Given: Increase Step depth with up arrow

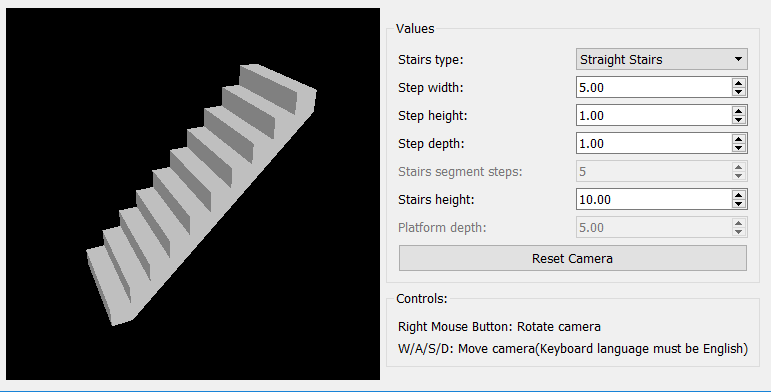Looking at the screenshot, I should (739, 139).
